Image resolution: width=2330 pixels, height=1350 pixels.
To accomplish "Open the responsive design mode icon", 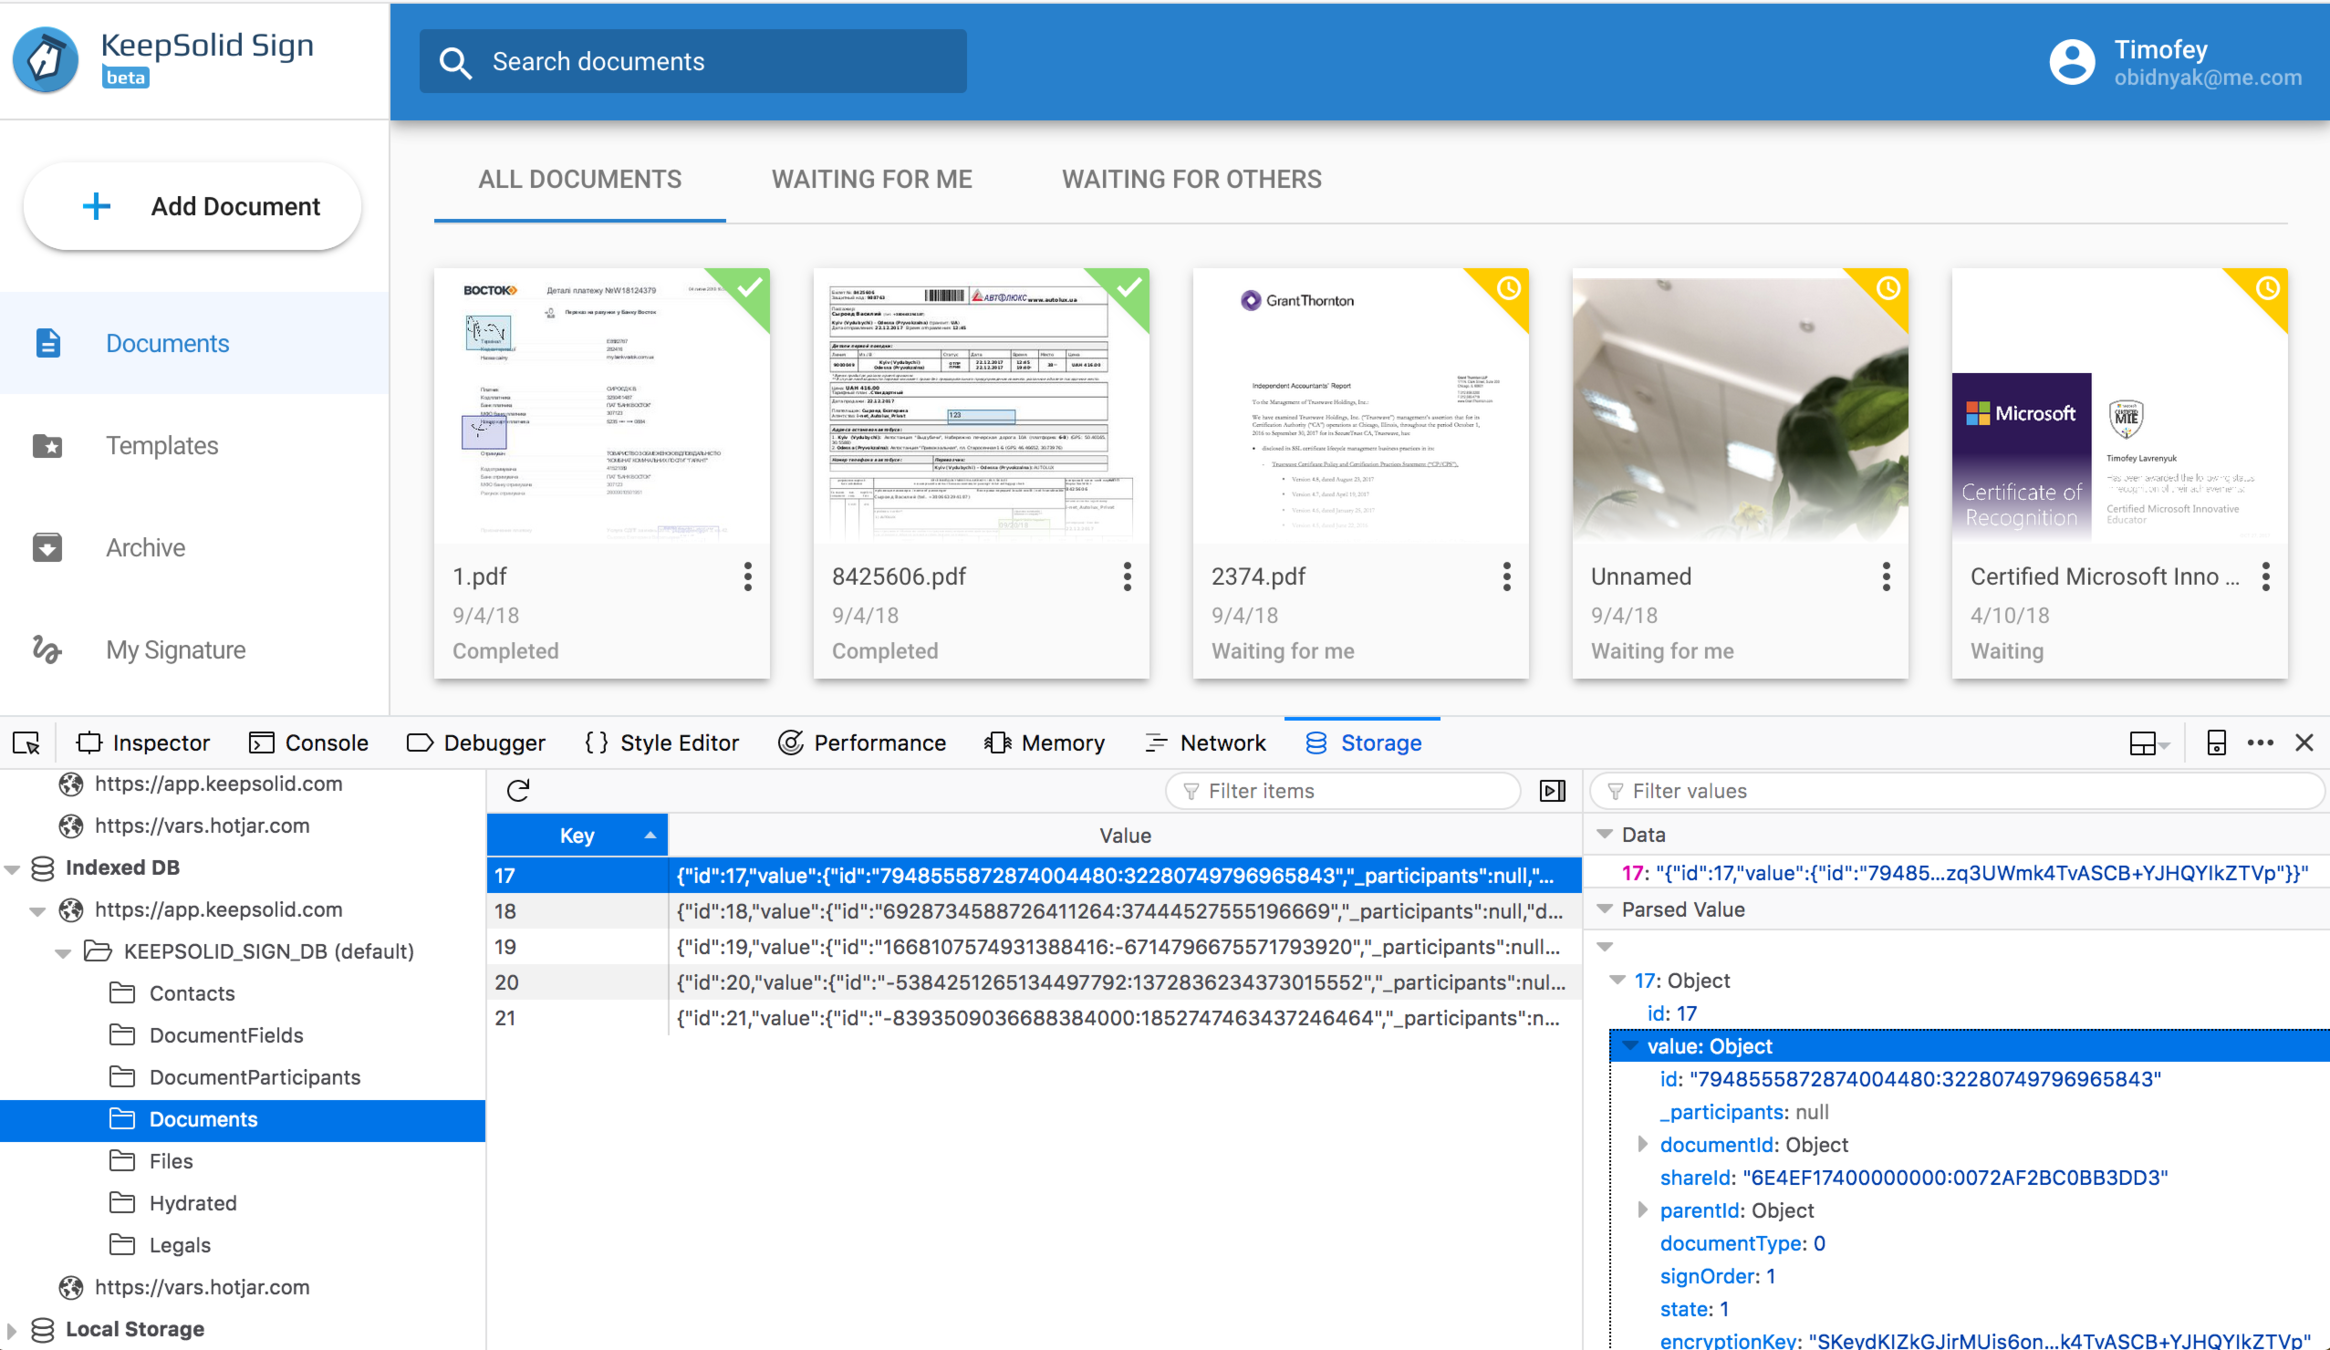I will point(2216,743).
